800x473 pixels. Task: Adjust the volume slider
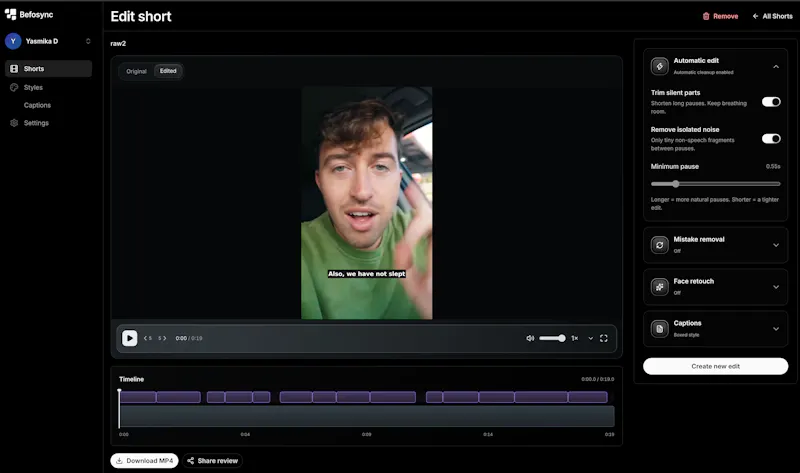click(552, 338)
